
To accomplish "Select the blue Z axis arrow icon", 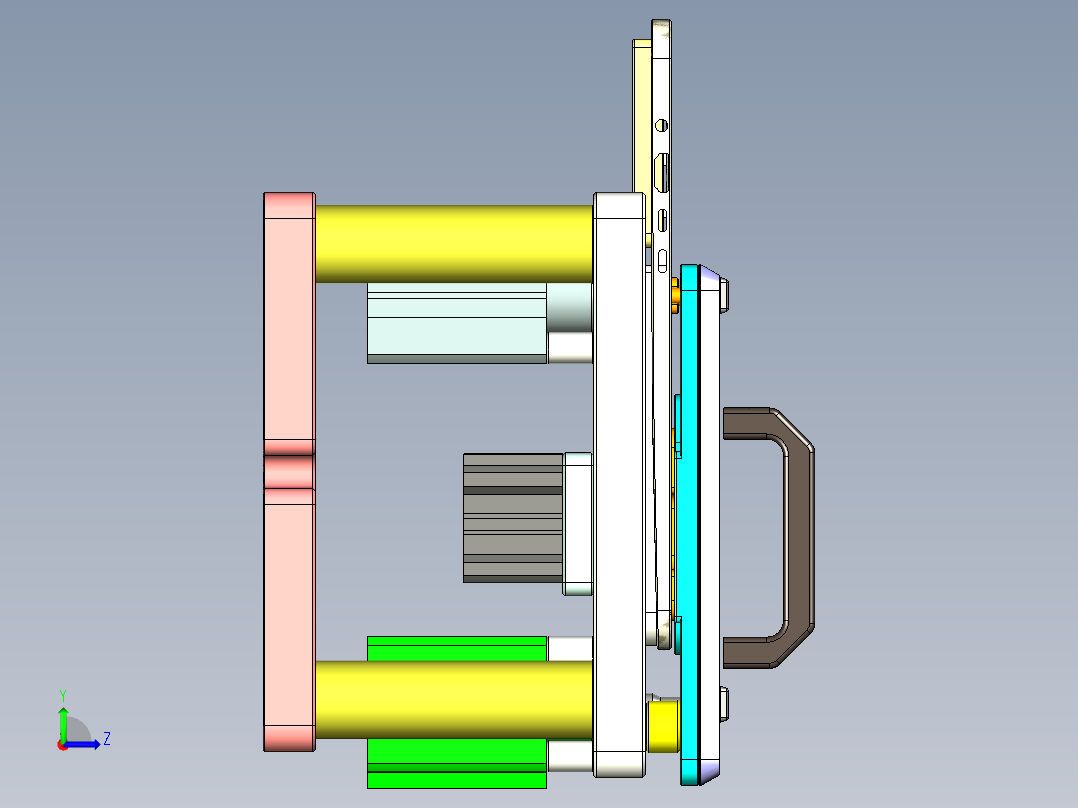I will pyautogui.click(x=85, y=744).
